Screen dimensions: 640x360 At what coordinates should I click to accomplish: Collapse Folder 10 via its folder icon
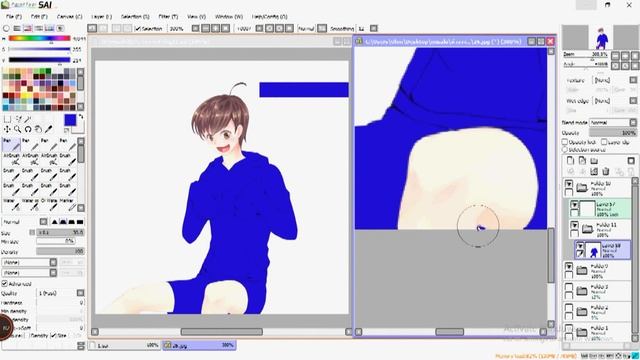[x=582, y=188]
